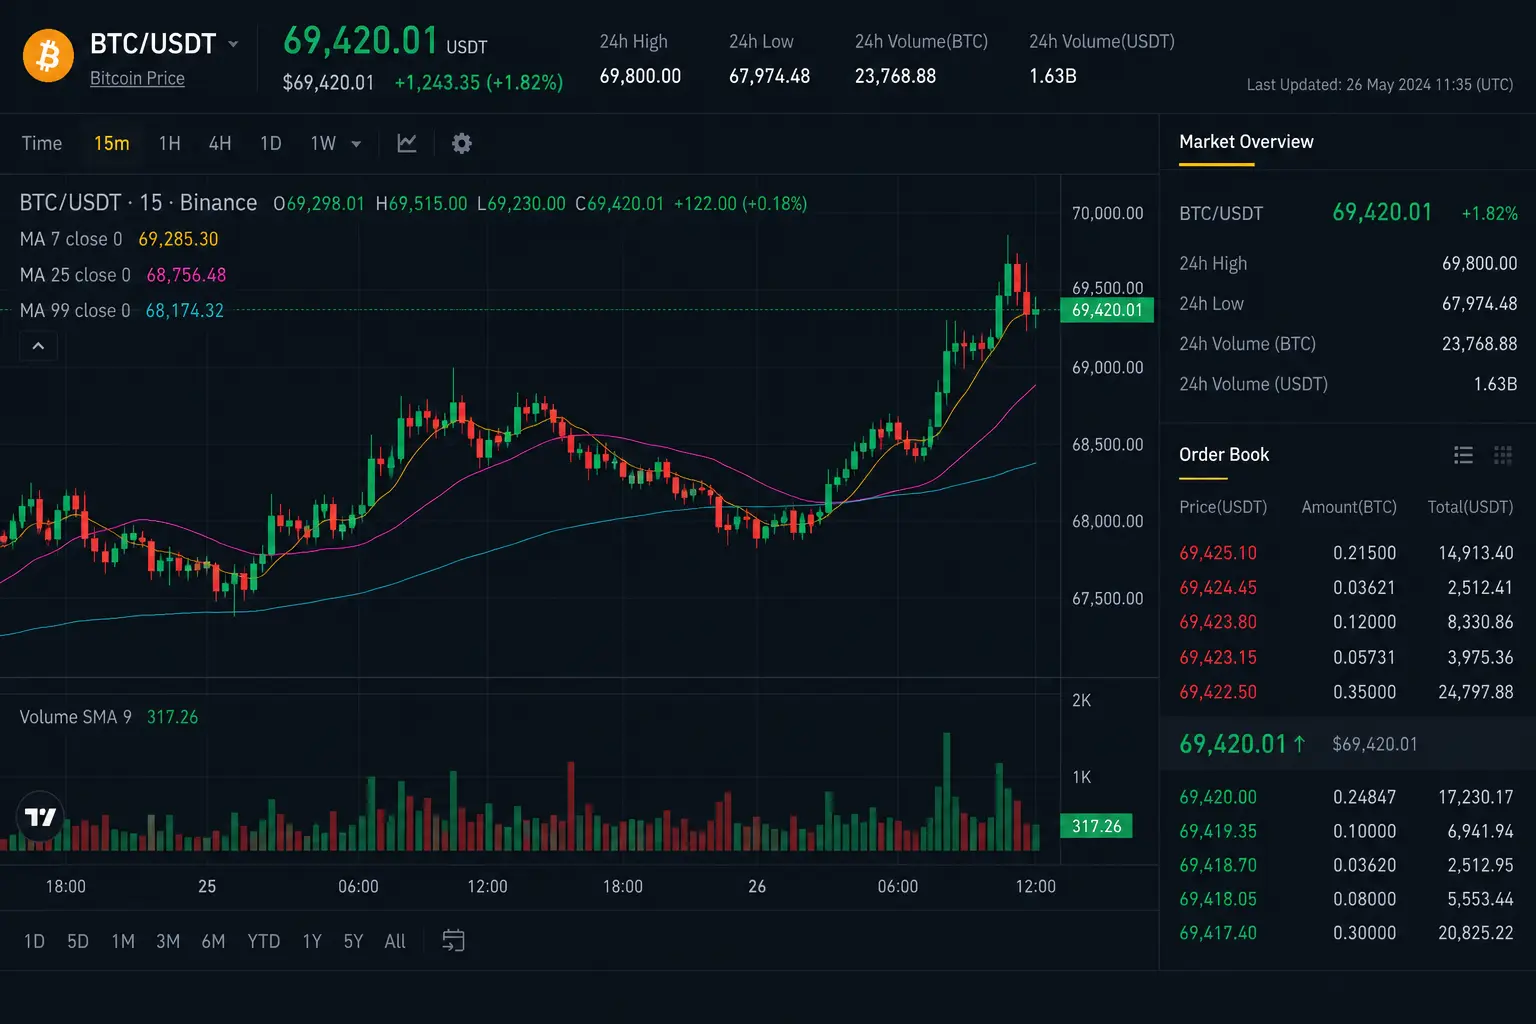Viewport: 1536px width, 1024px height.
Task: Click the green 69,420.01 price axis label
Action: coord(1107,310)
